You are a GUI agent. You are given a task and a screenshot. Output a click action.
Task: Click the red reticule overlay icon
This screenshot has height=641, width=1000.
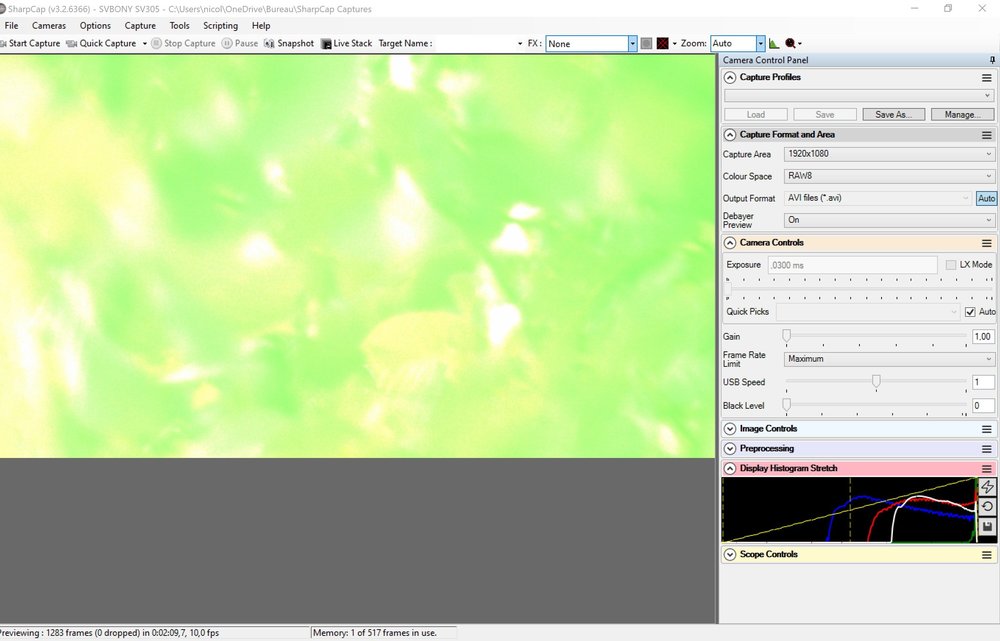tap(663, 43)
